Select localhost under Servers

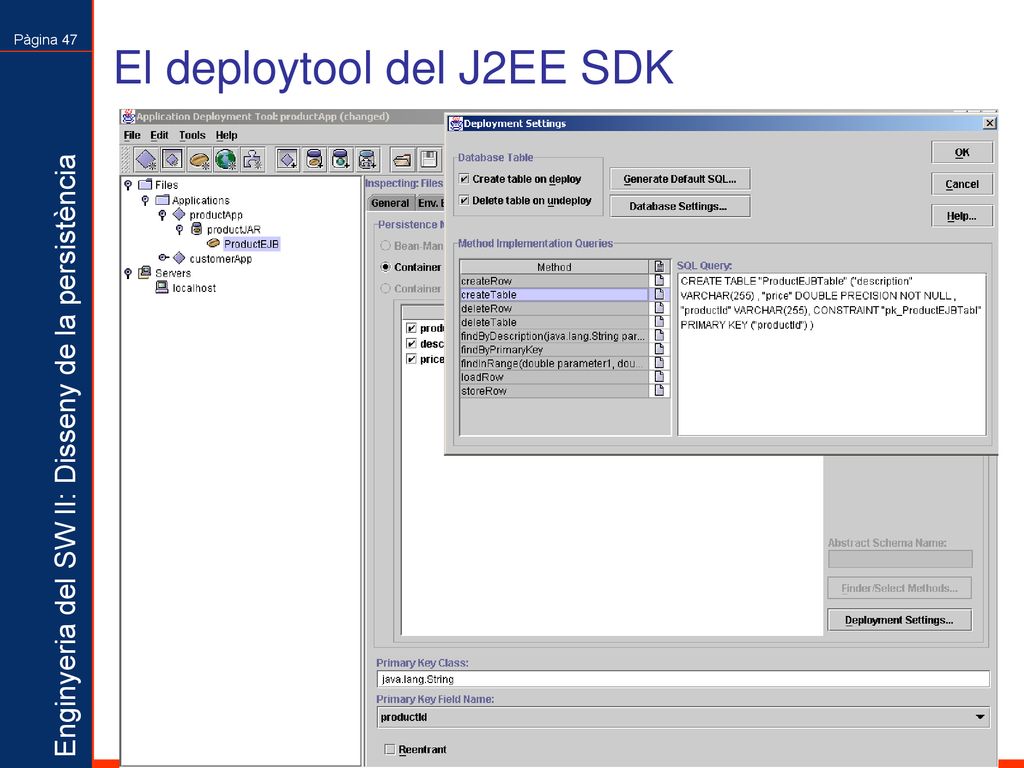point(194,288)
